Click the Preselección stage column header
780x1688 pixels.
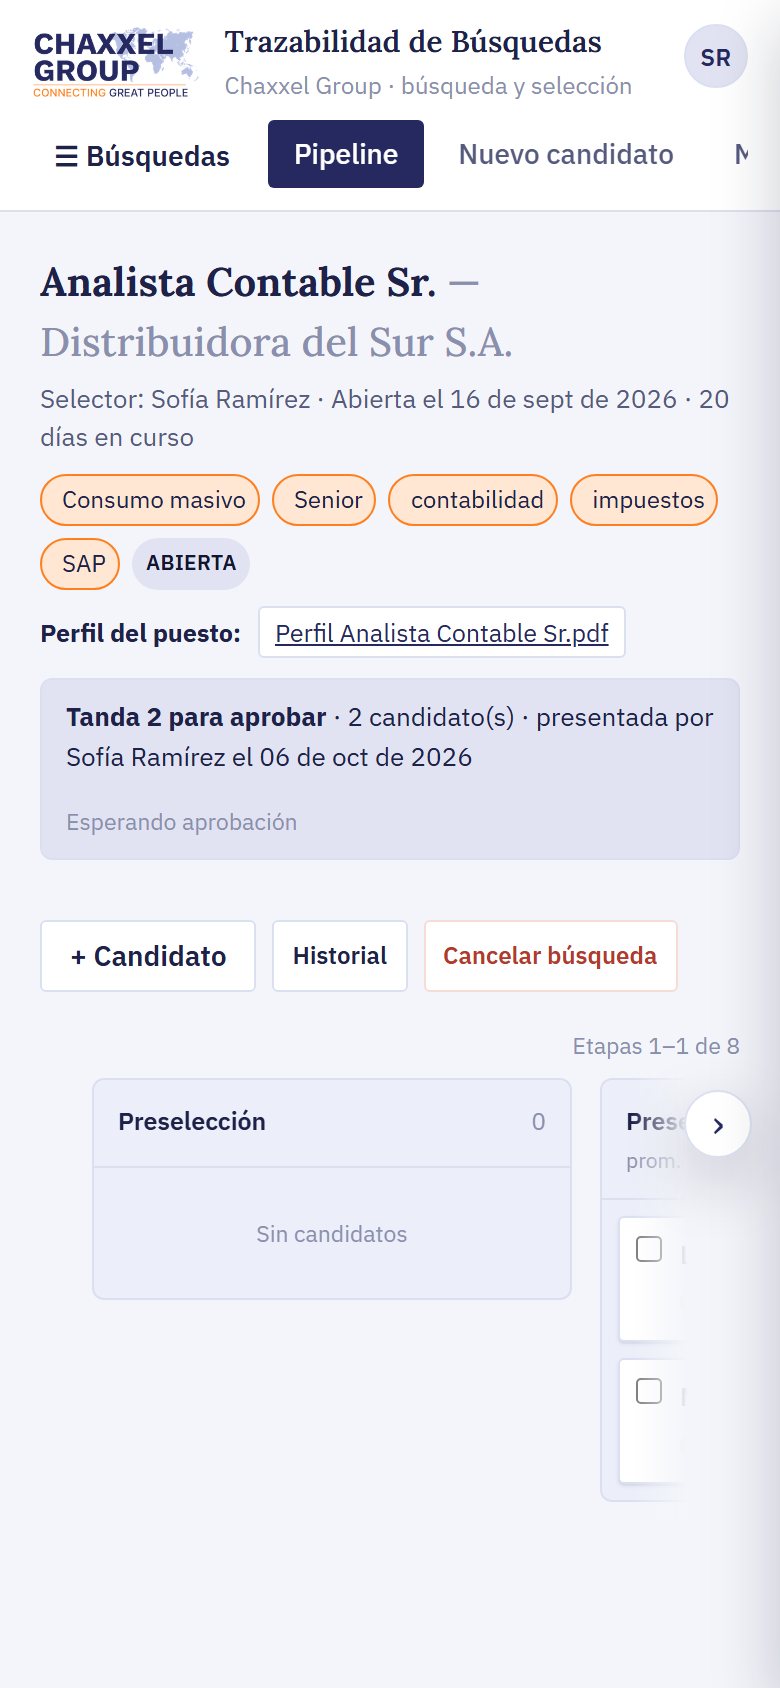(332, 1122)
